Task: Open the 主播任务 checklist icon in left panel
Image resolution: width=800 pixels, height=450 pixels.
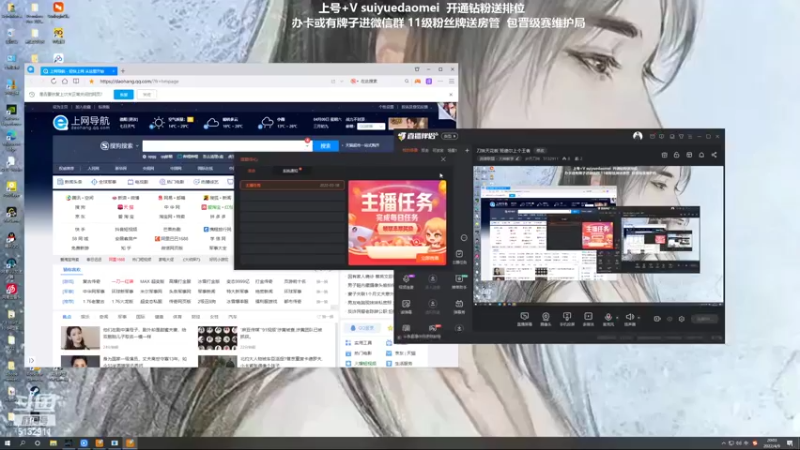Action: [x=459, y=256]
